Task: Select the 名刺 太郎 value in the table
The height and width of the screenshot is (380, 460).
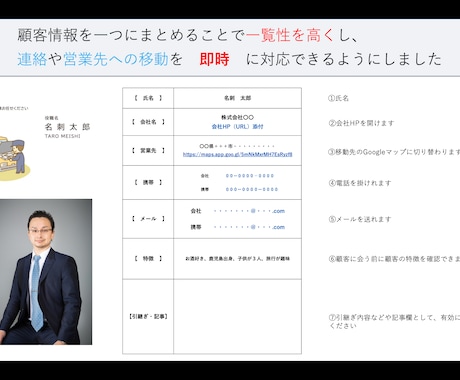Action: coord(238,98)
